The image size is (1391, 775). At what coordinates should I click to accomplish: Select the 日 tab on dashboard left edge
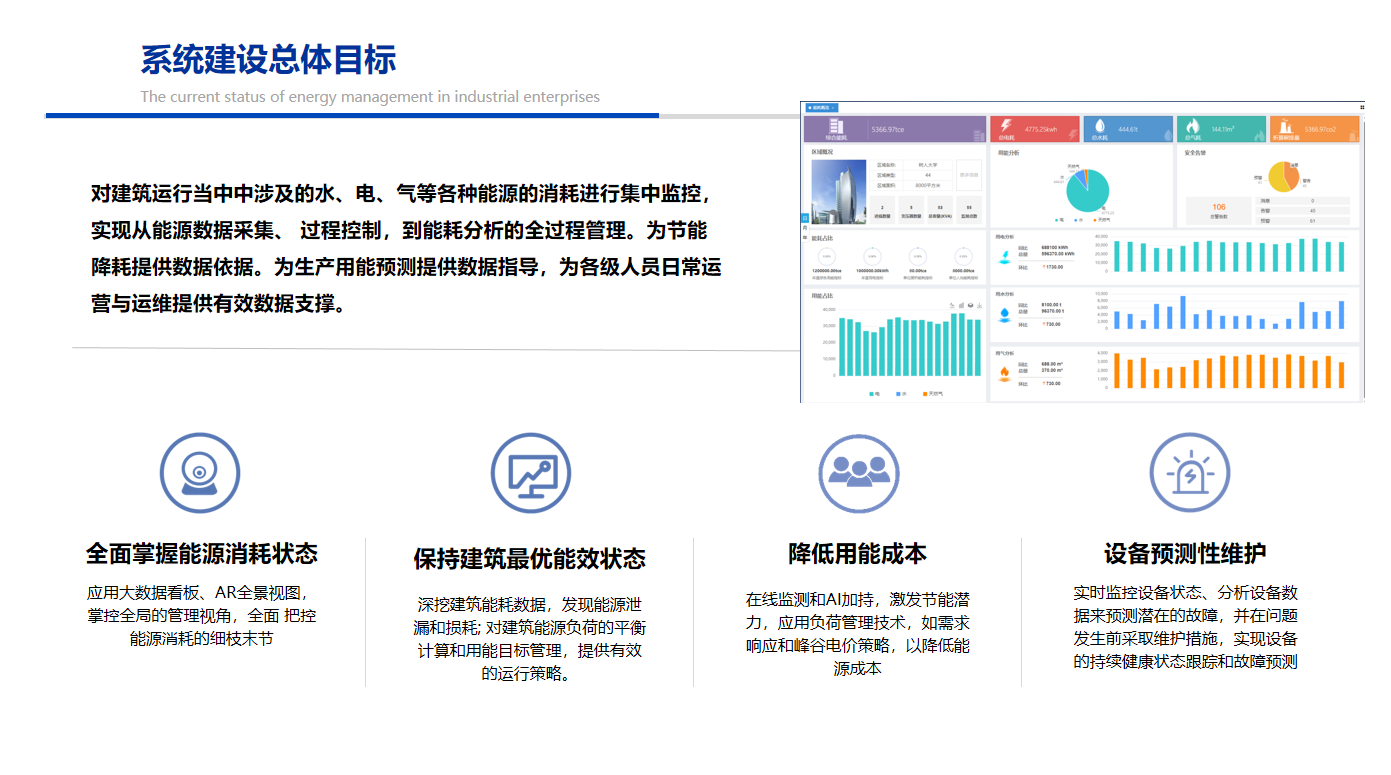804,217
